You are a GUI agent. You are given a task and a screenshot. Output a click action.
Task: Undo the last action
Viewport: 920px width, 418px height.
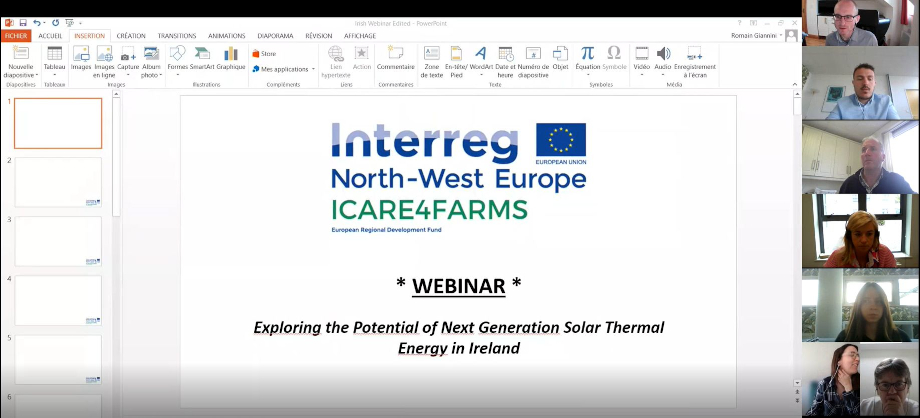[x=36, y=23]
